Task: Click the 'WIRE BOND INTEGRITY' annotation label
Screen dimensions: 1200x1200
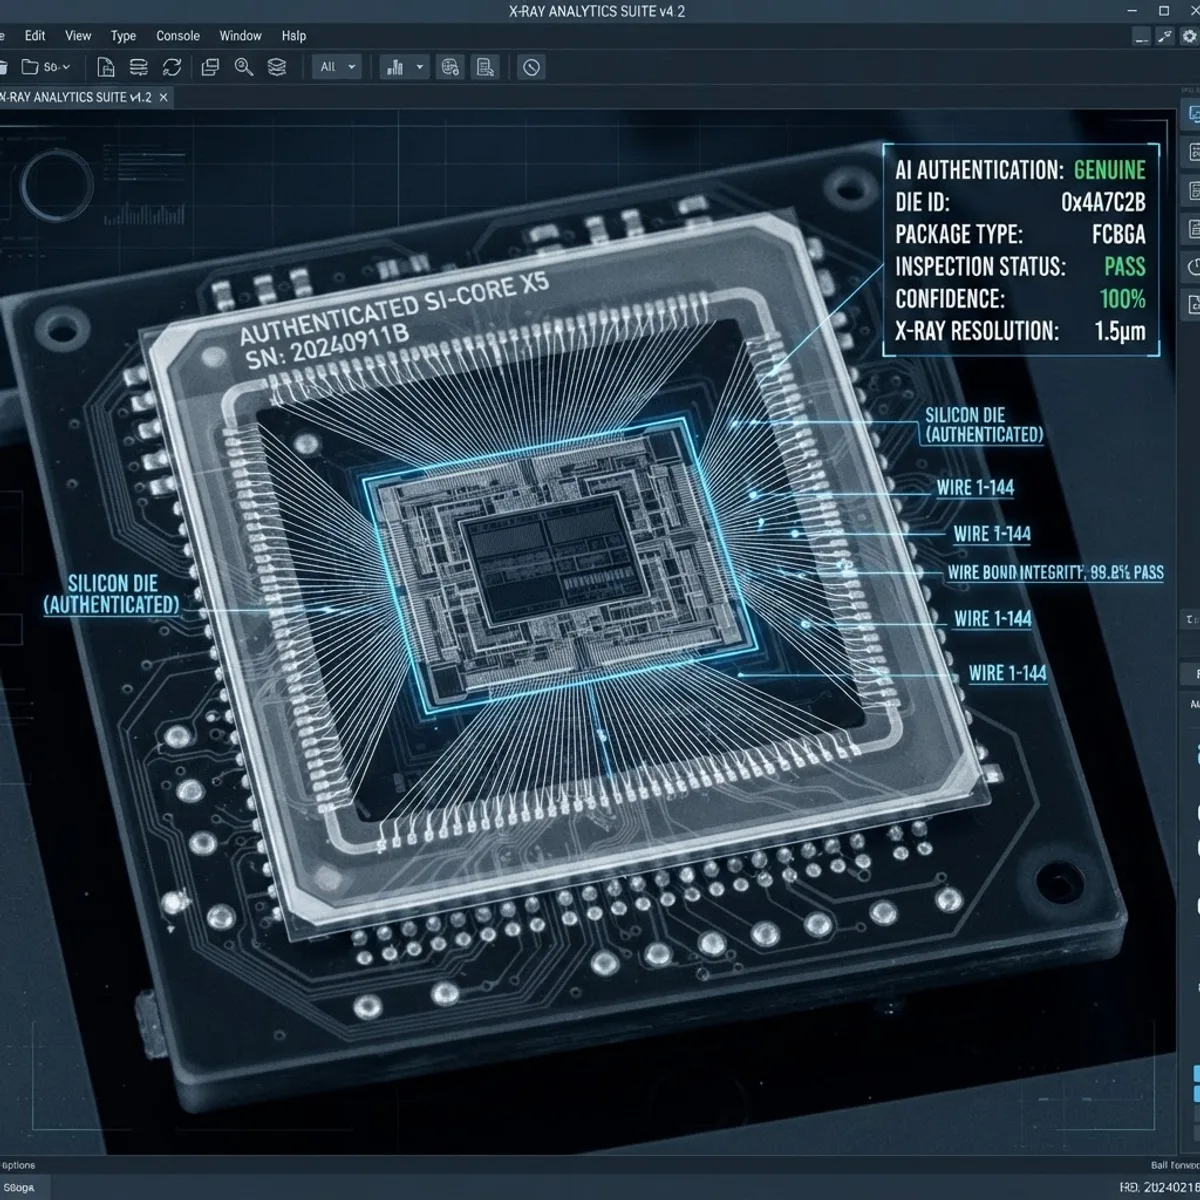Action: 1056,573
